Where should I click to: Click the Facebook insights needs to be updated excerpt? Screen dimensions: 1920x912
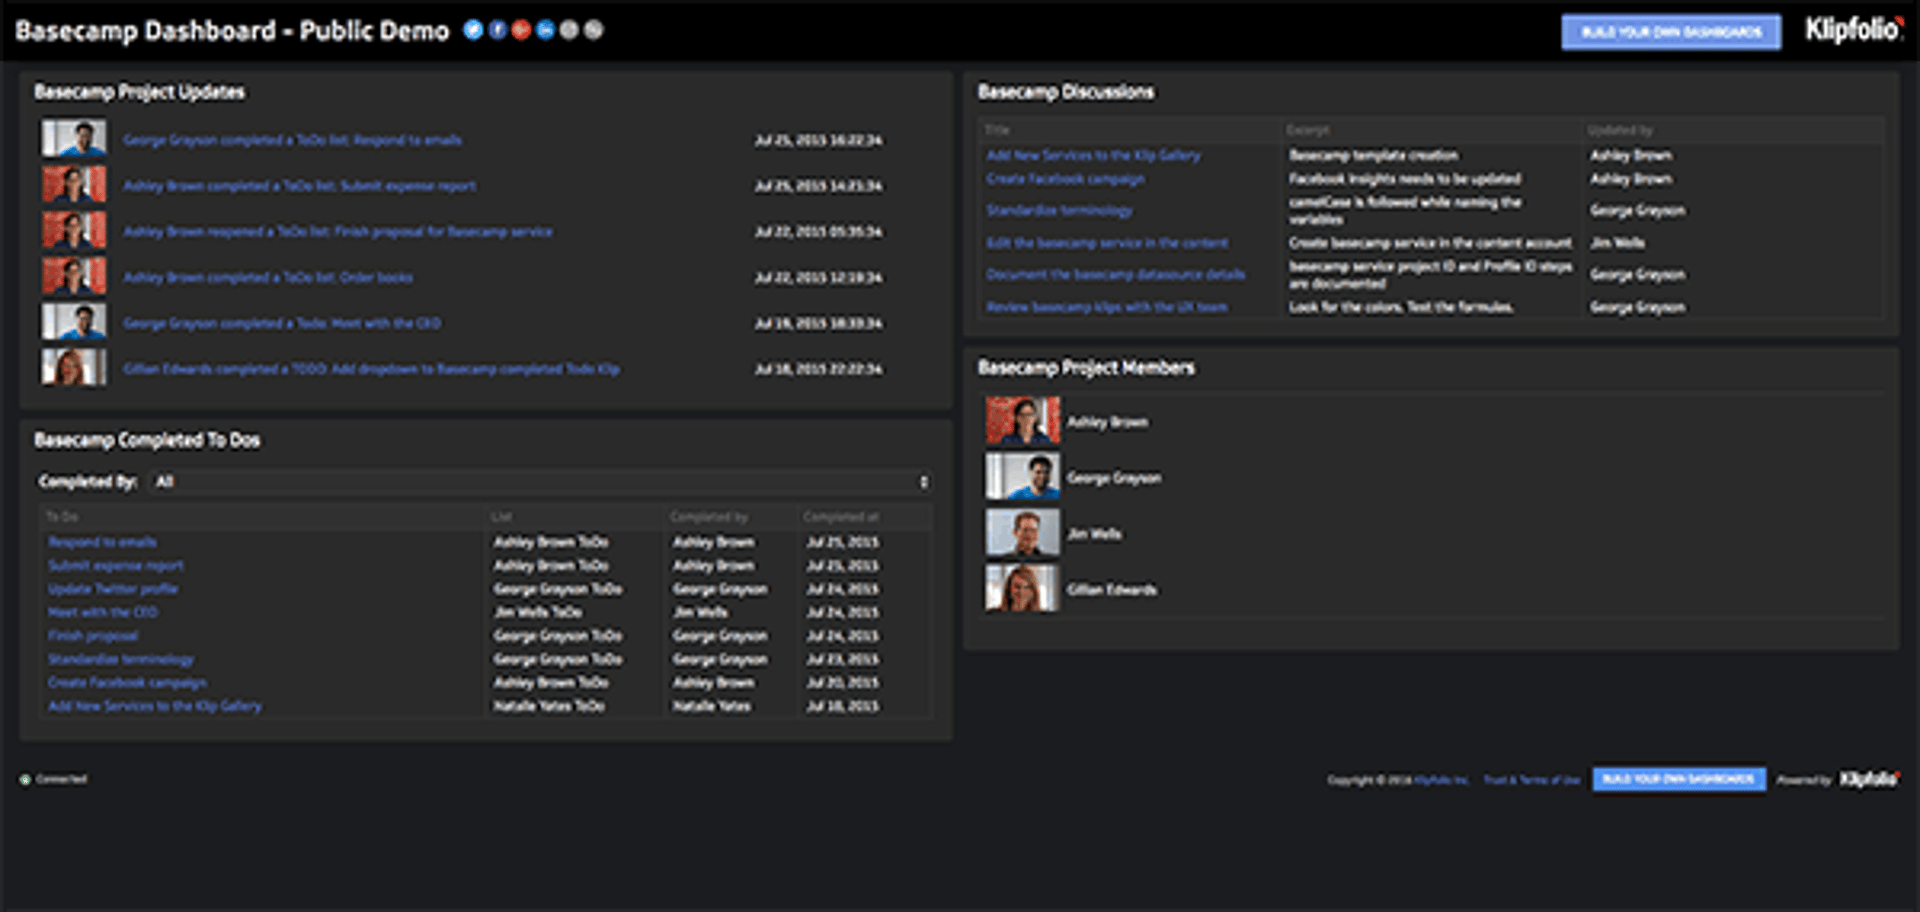(1405, 179)
